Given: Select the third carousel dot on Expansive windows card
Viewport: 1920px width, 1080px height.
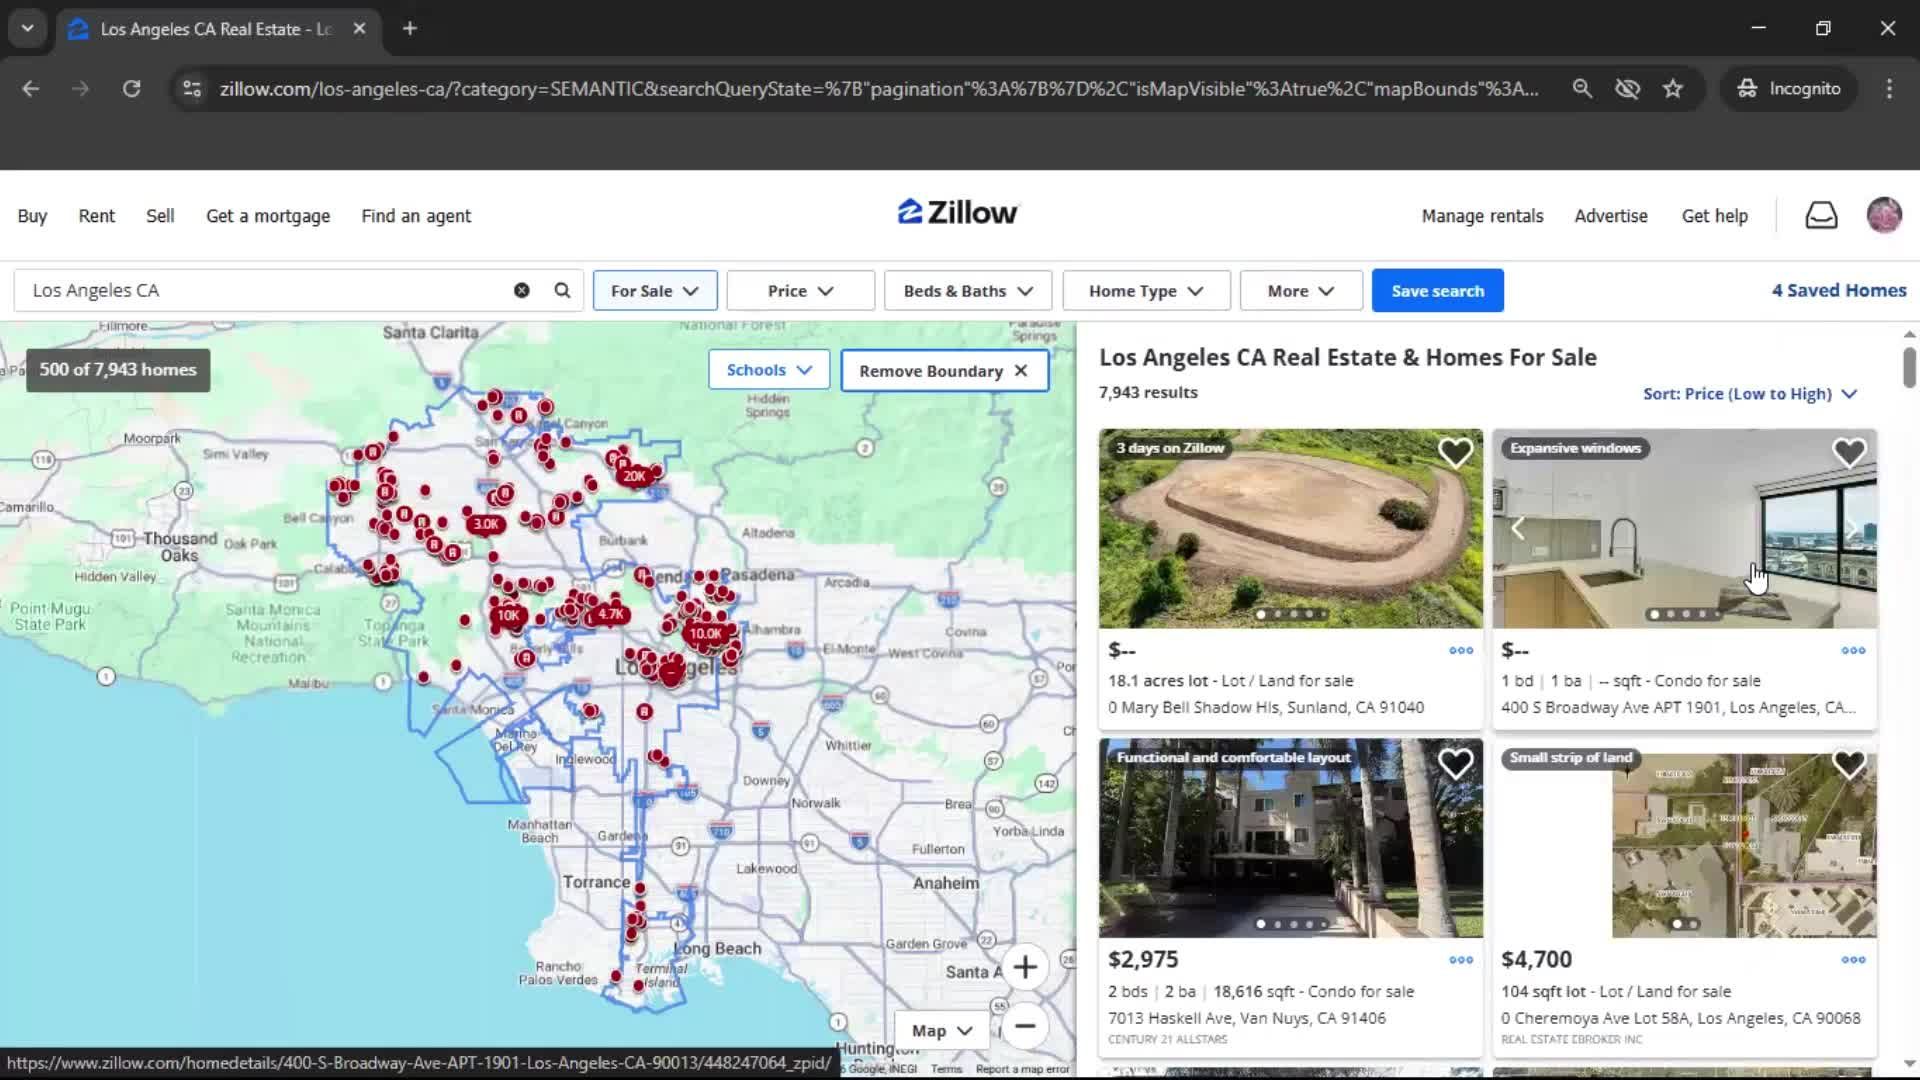Looking at the screenshot, I should [x=1684, y=614].
